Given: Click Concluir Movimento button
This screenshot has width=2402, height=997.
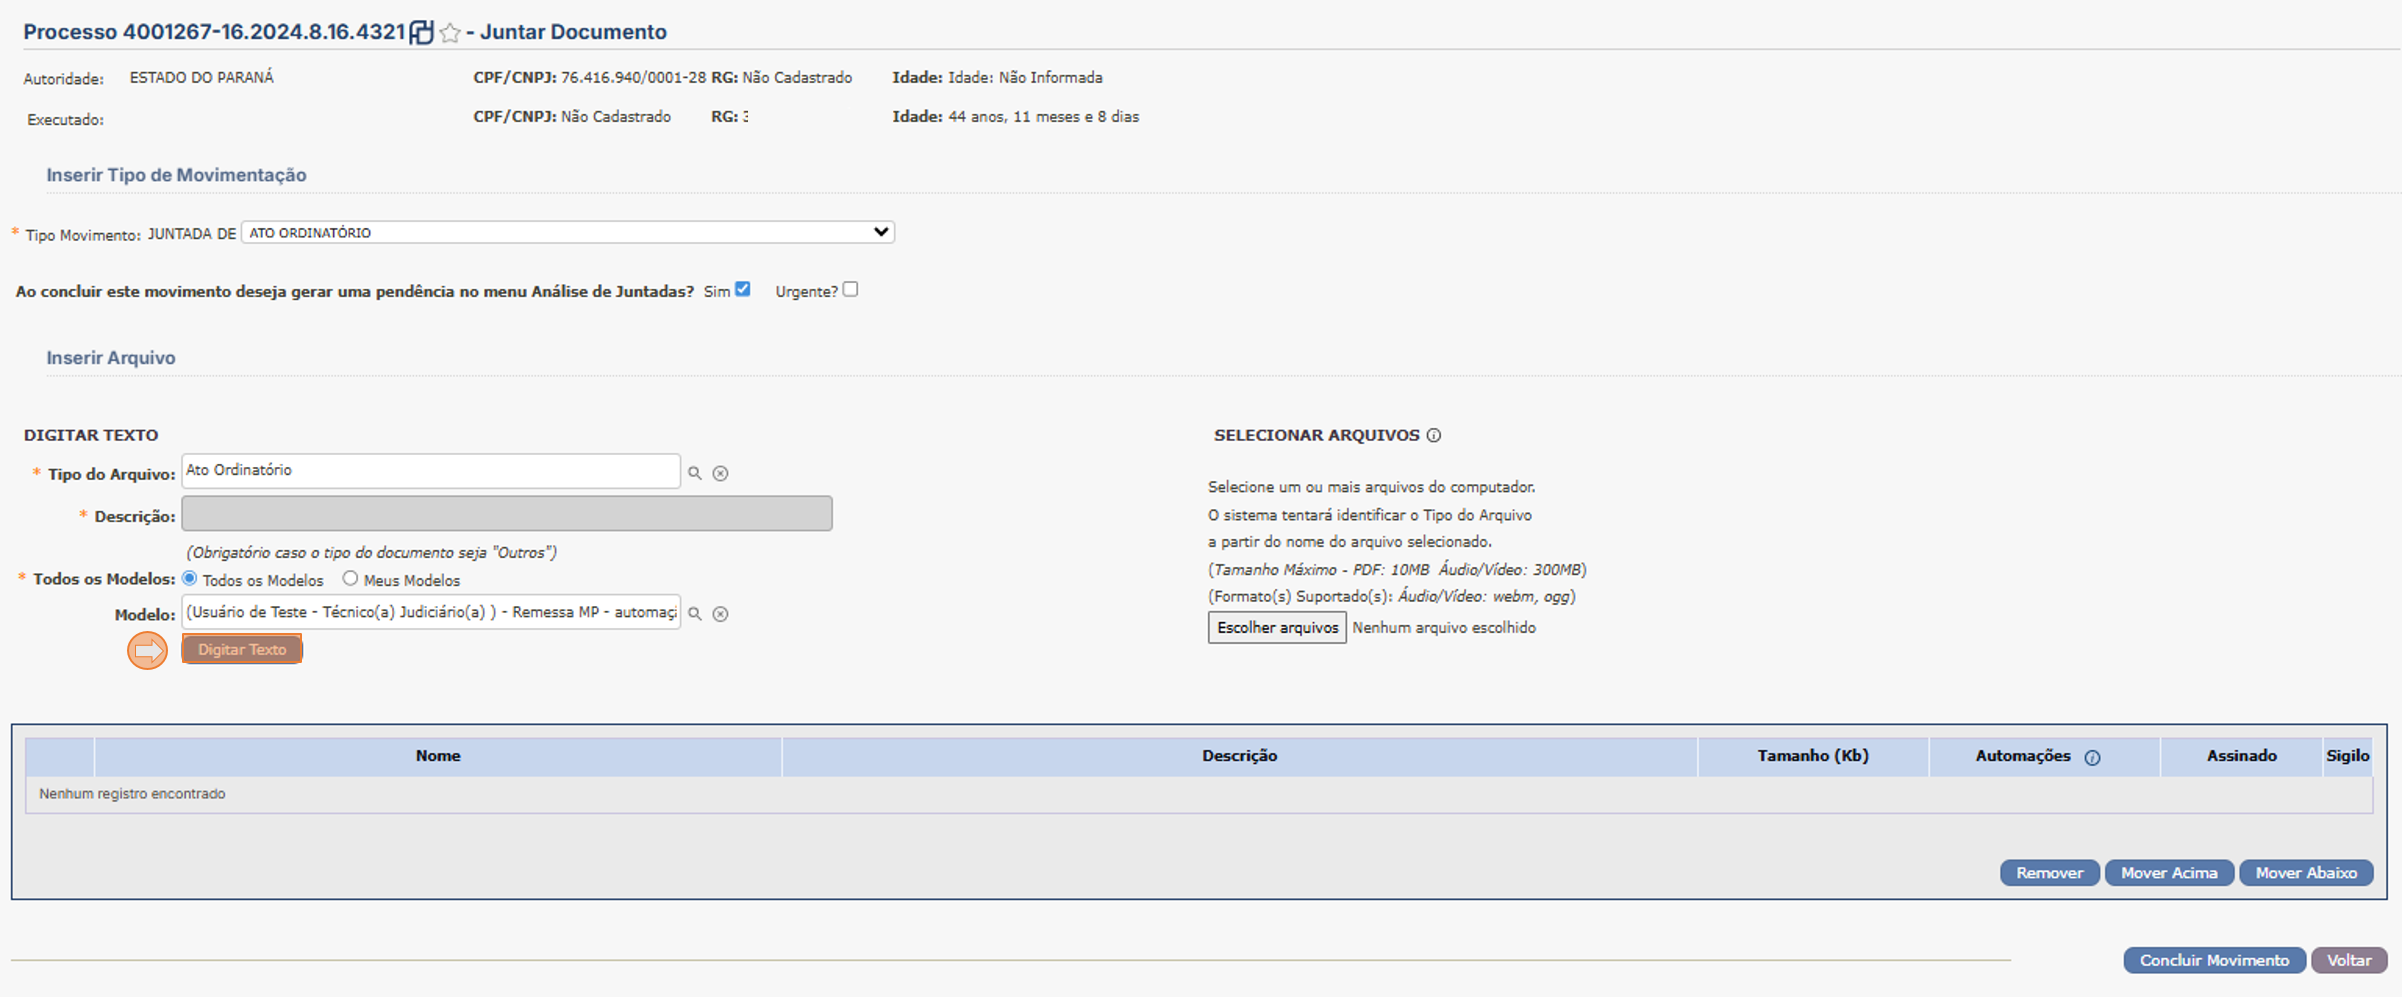Looking at the screenshot, I should point(2214,960).
